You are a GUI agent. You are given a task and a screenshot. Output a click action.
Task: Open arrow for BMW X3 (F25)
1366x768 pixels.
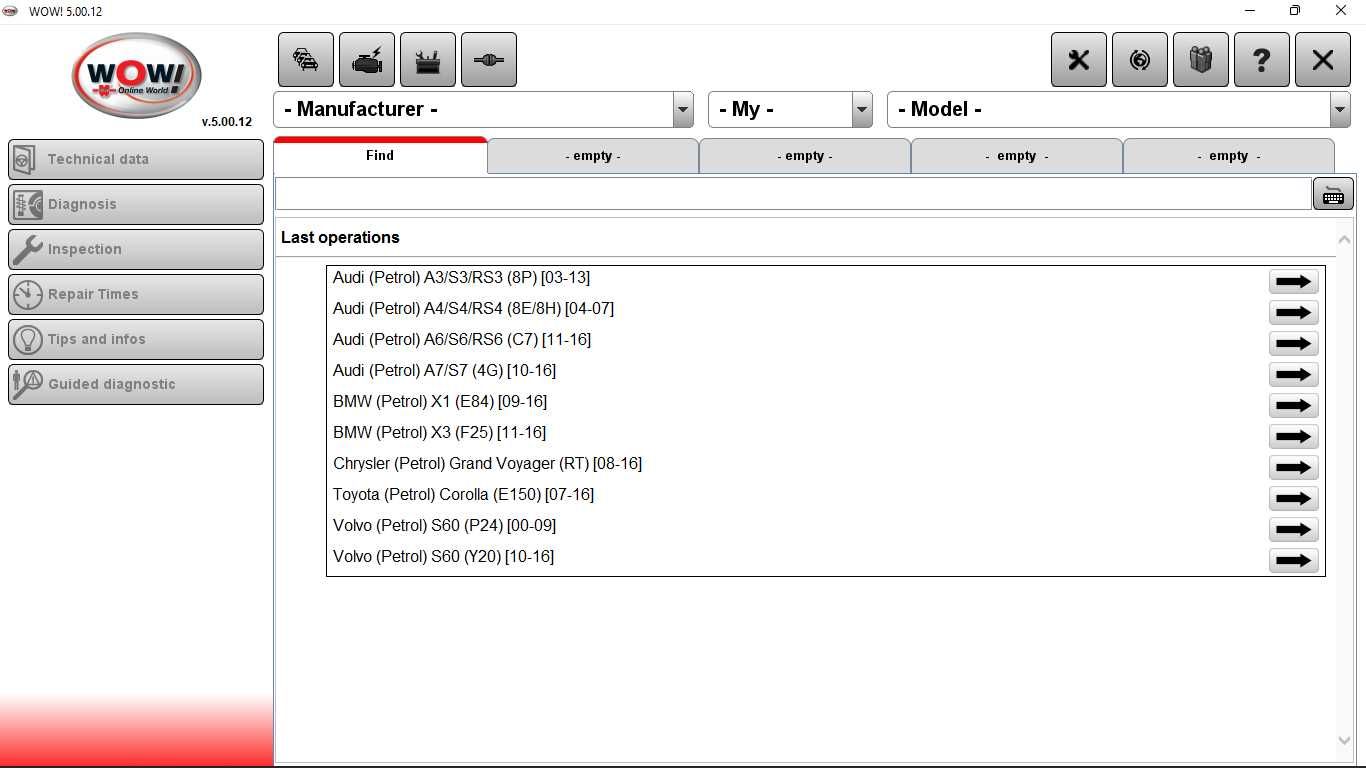(1293, 436)
